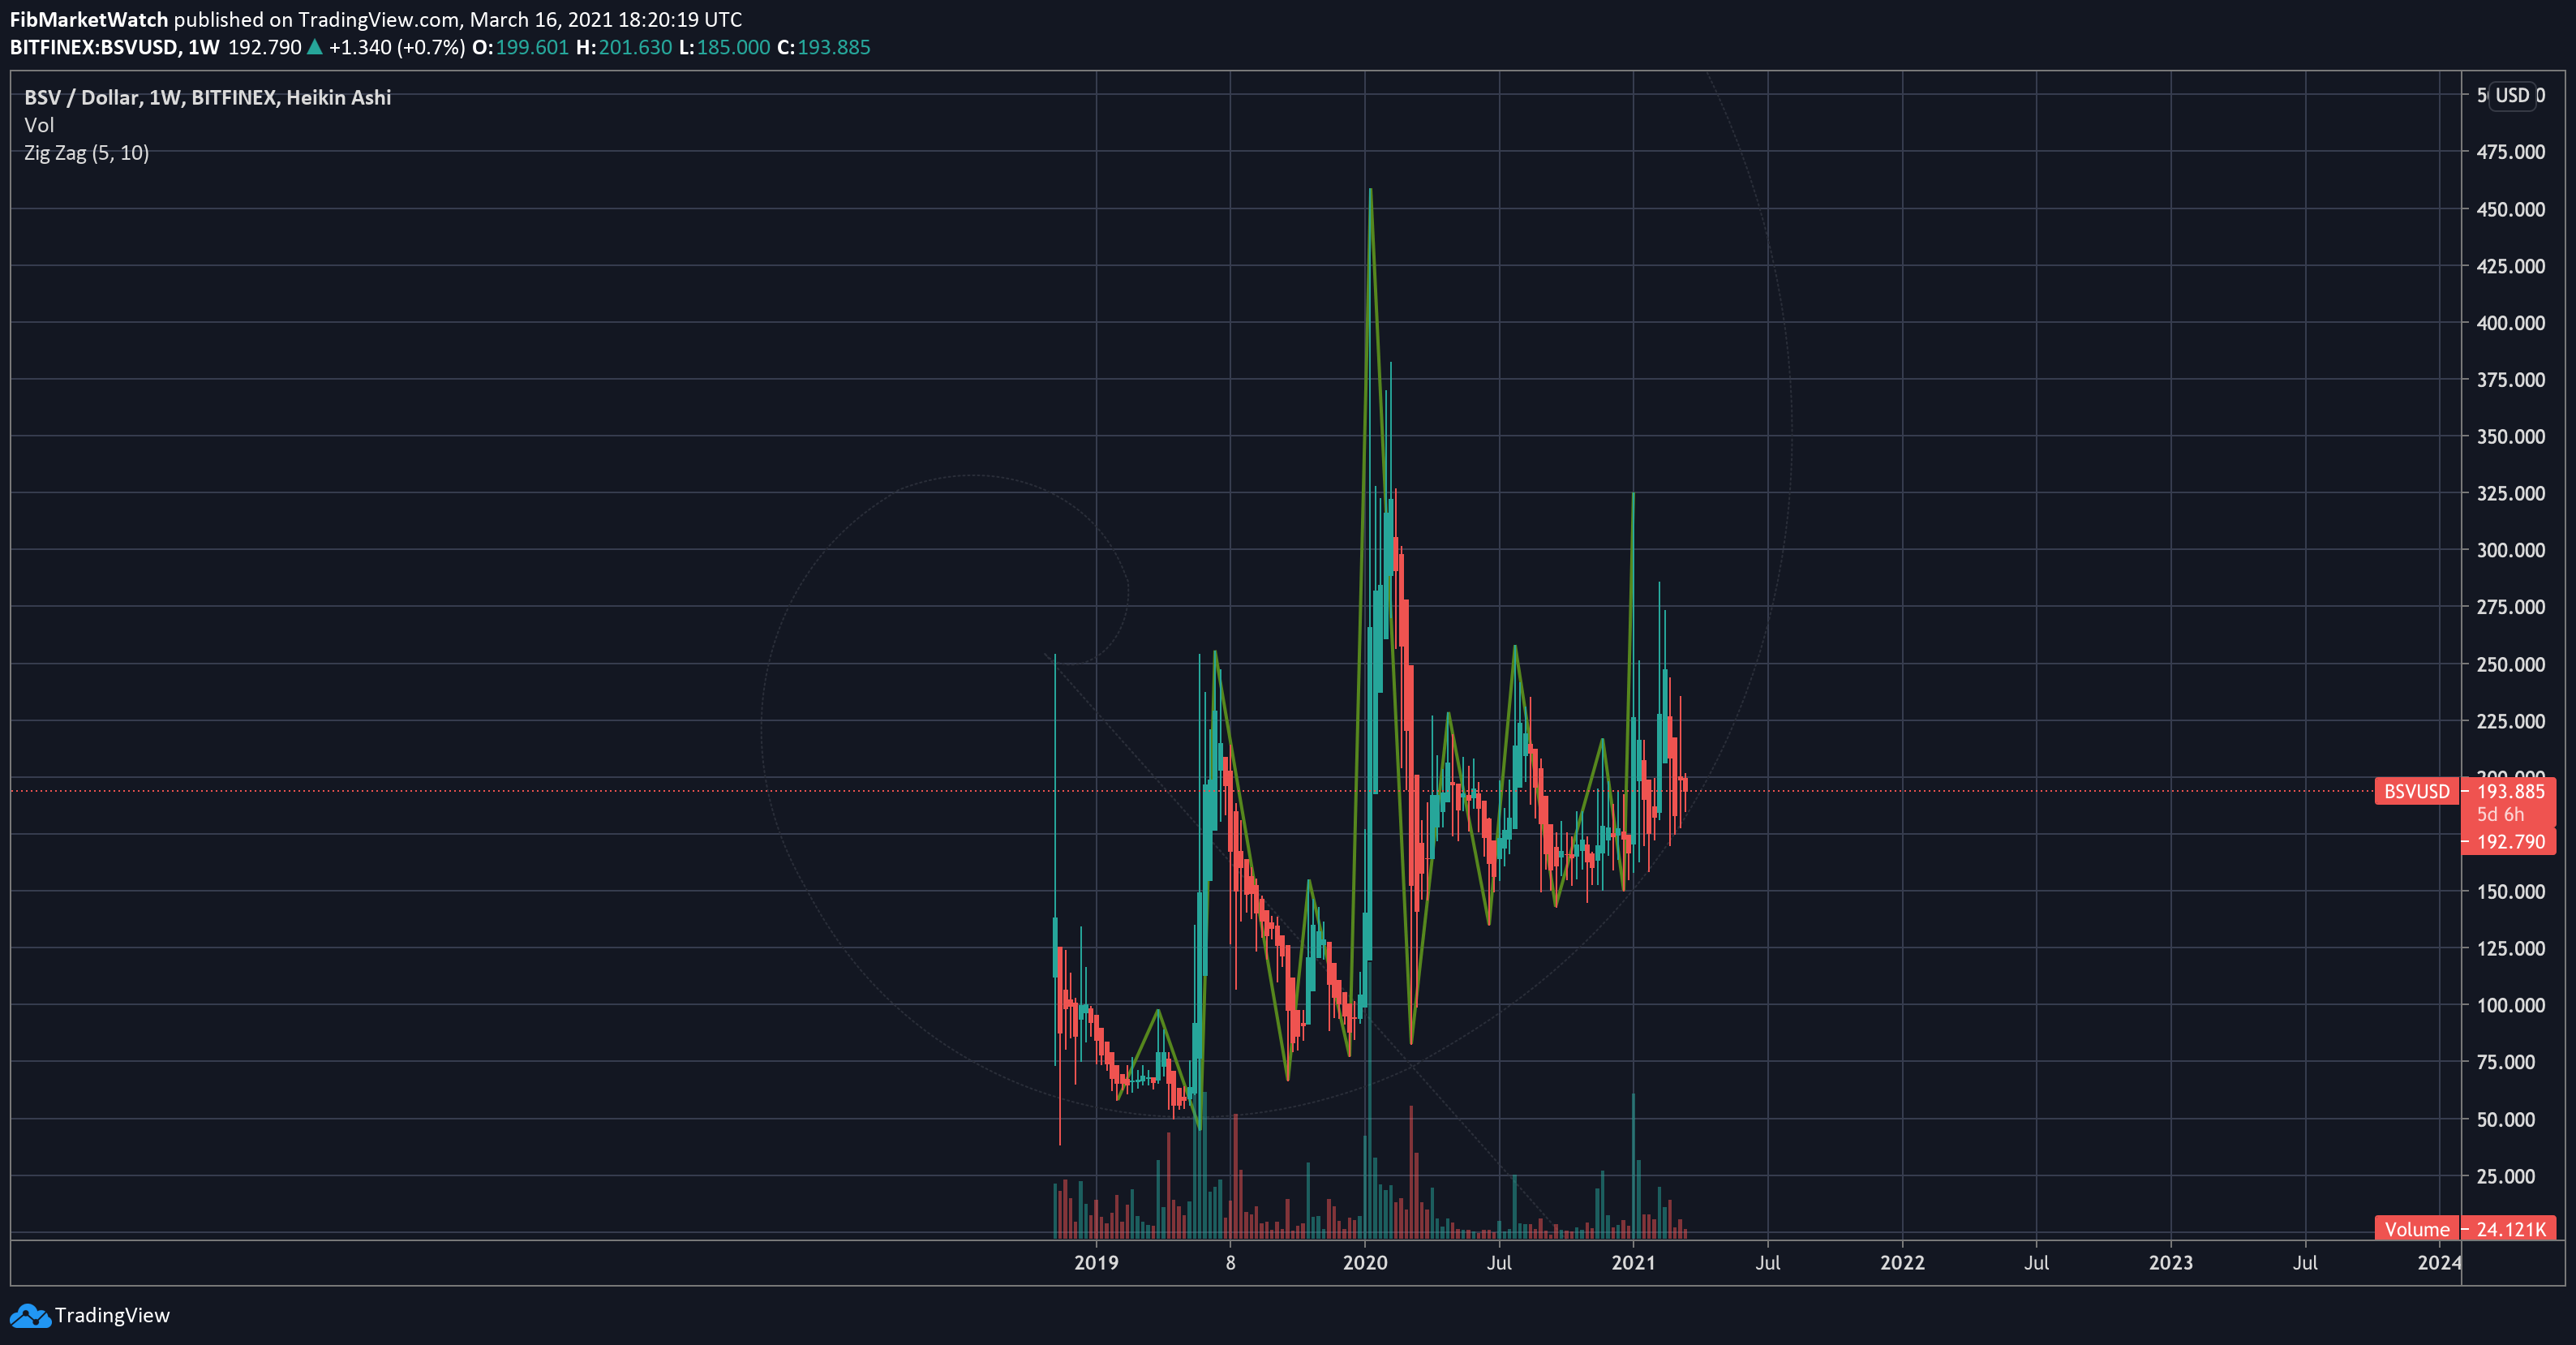Click the 100.000 price level on axis
The width and height of the screenshot is (2576, 1345).
2510,1005
